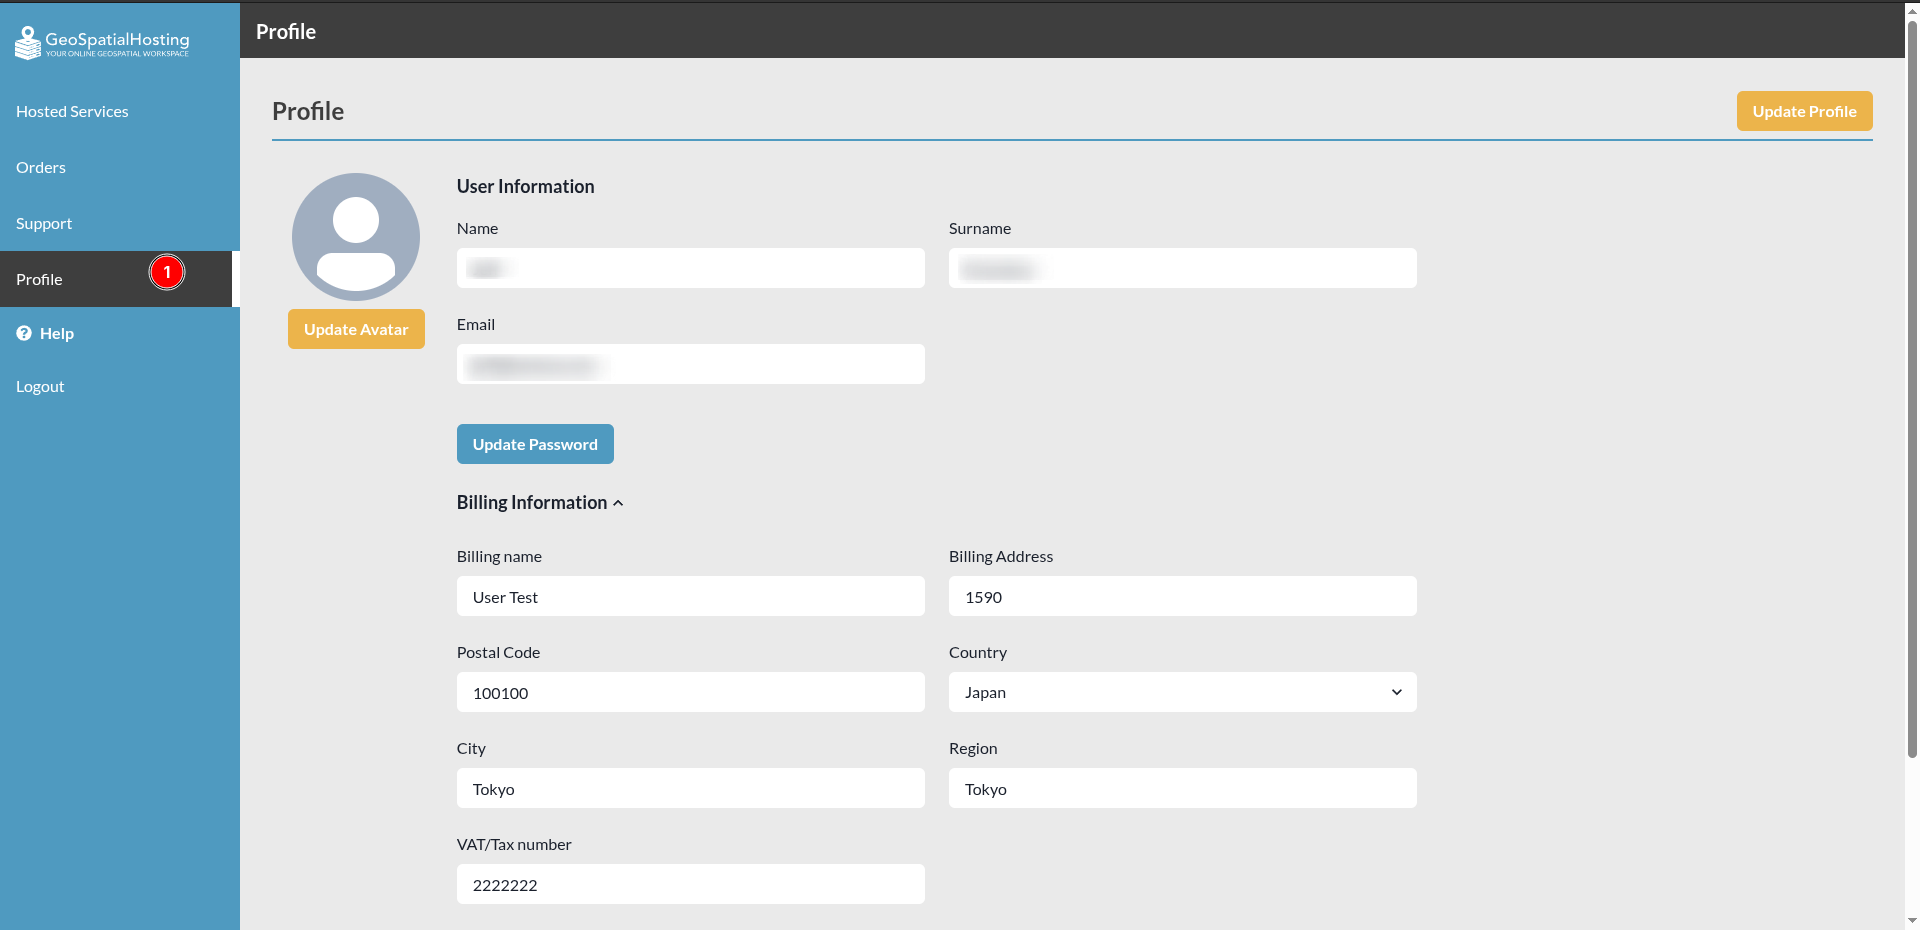This screenshot has width=1920, height=930.
Task: Click the City field containing Tokyo
Action: pos(691,788)
